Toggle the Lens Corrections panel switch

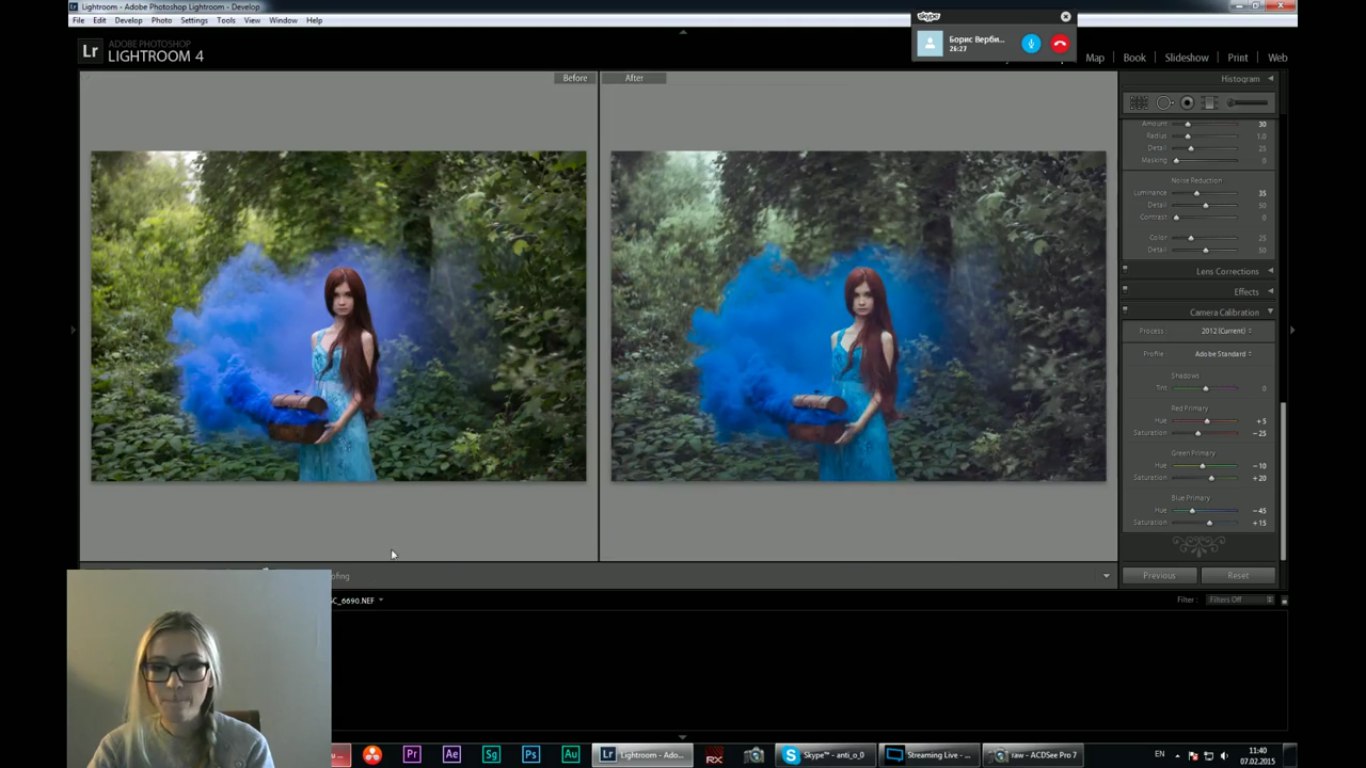tap(1125, 268)
